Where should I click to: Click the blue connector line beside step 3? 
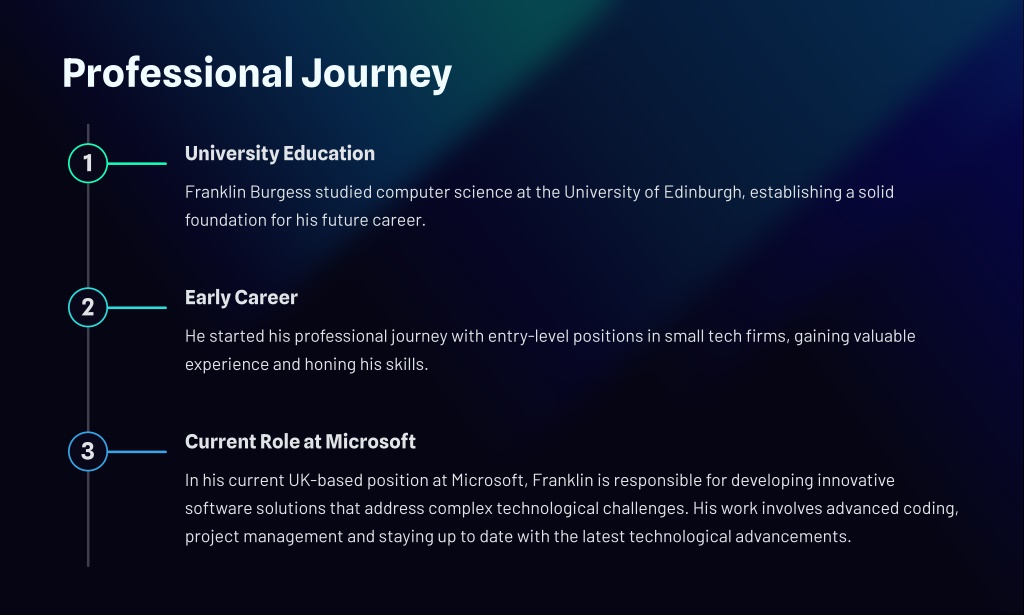[137, 451]
